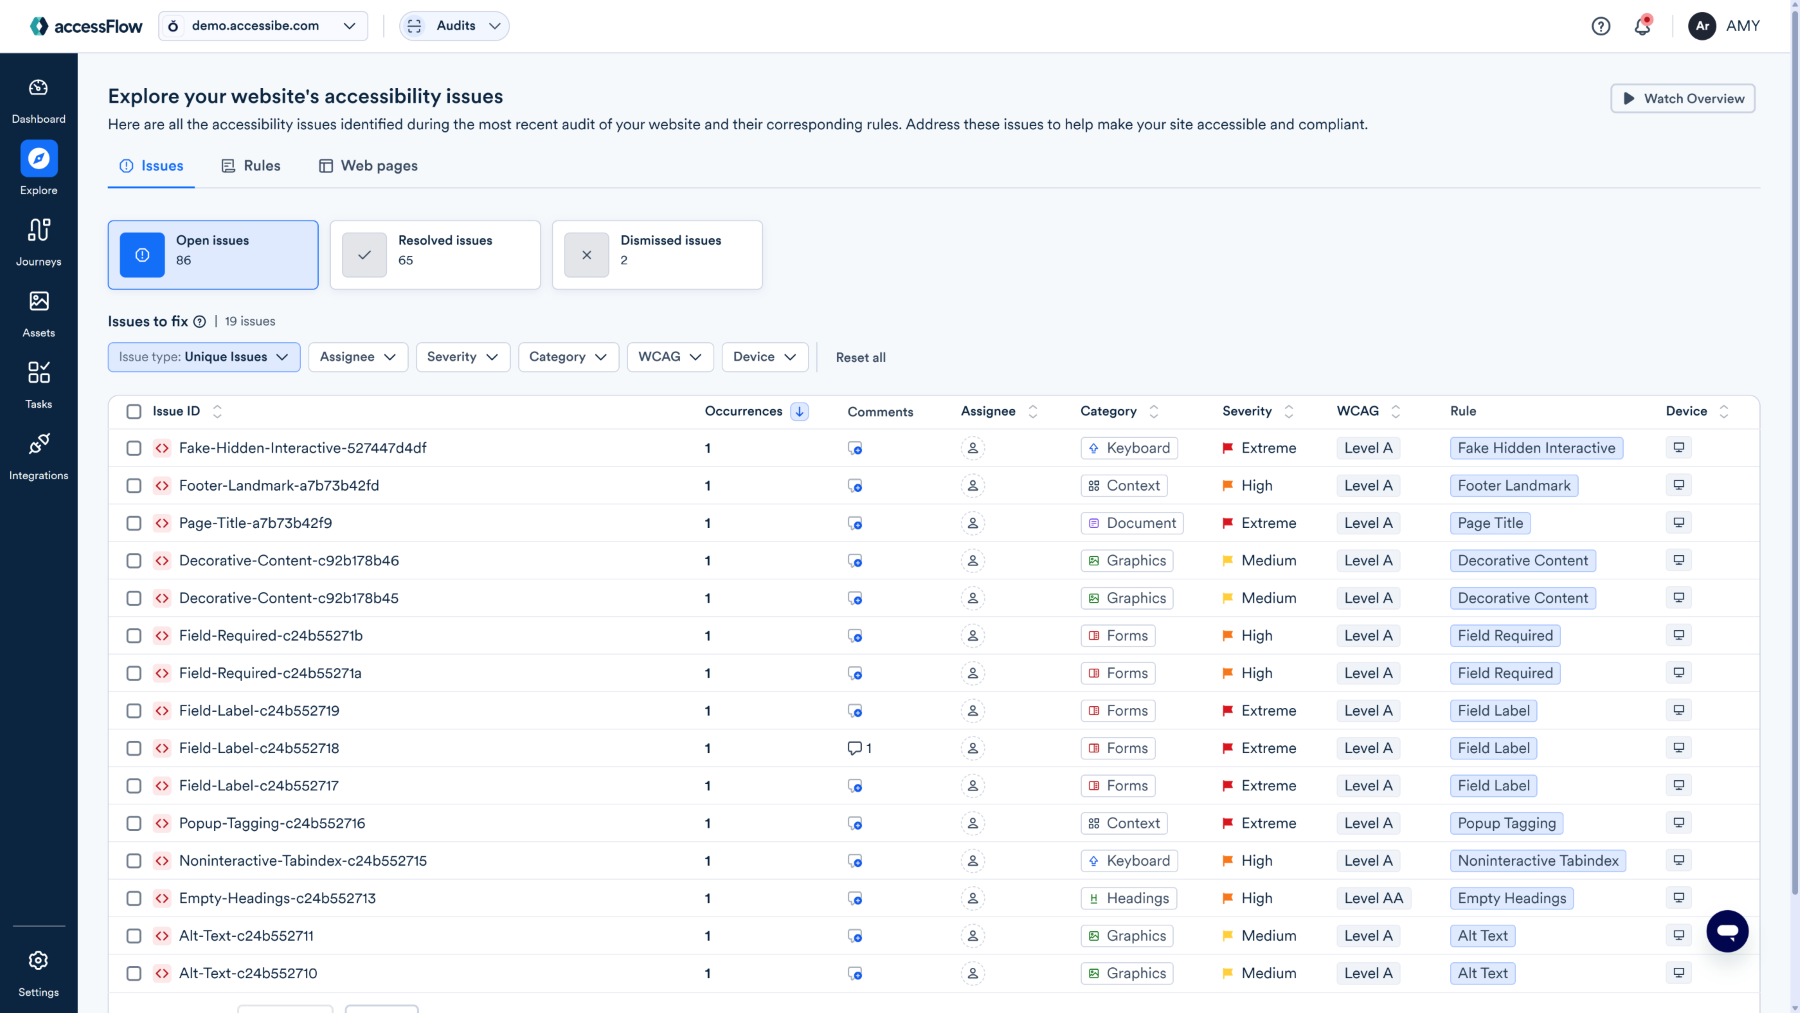
Task: Assign a user to Page-Title-a7b73b42f9
Action: point(972,523)
